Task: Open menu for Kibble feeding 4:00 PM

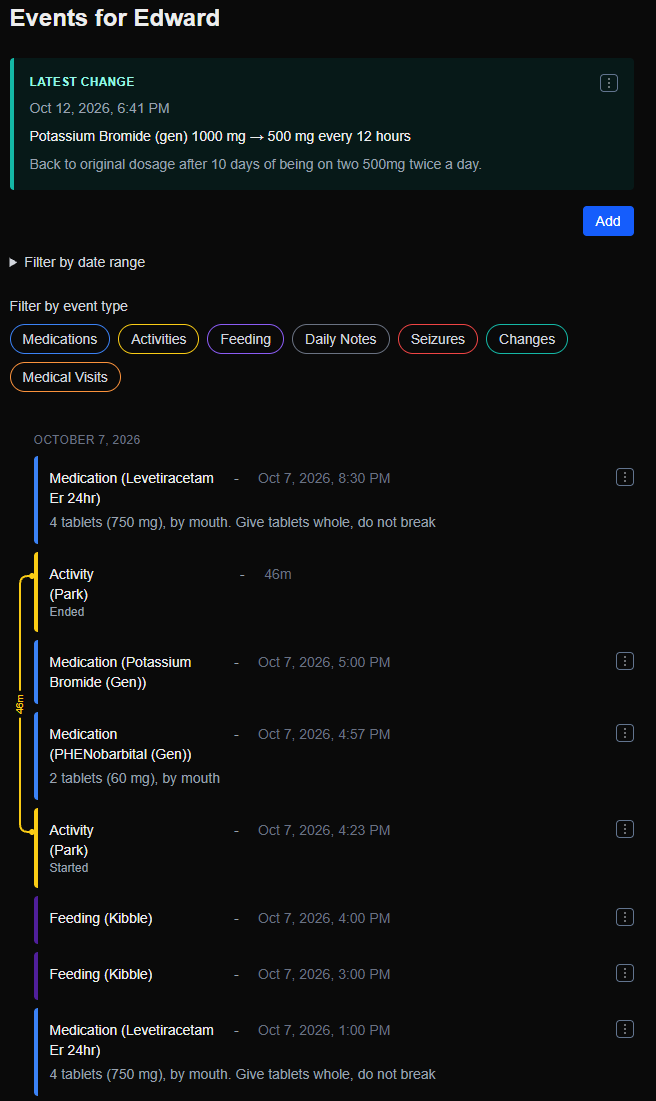Action: [625, 917]
